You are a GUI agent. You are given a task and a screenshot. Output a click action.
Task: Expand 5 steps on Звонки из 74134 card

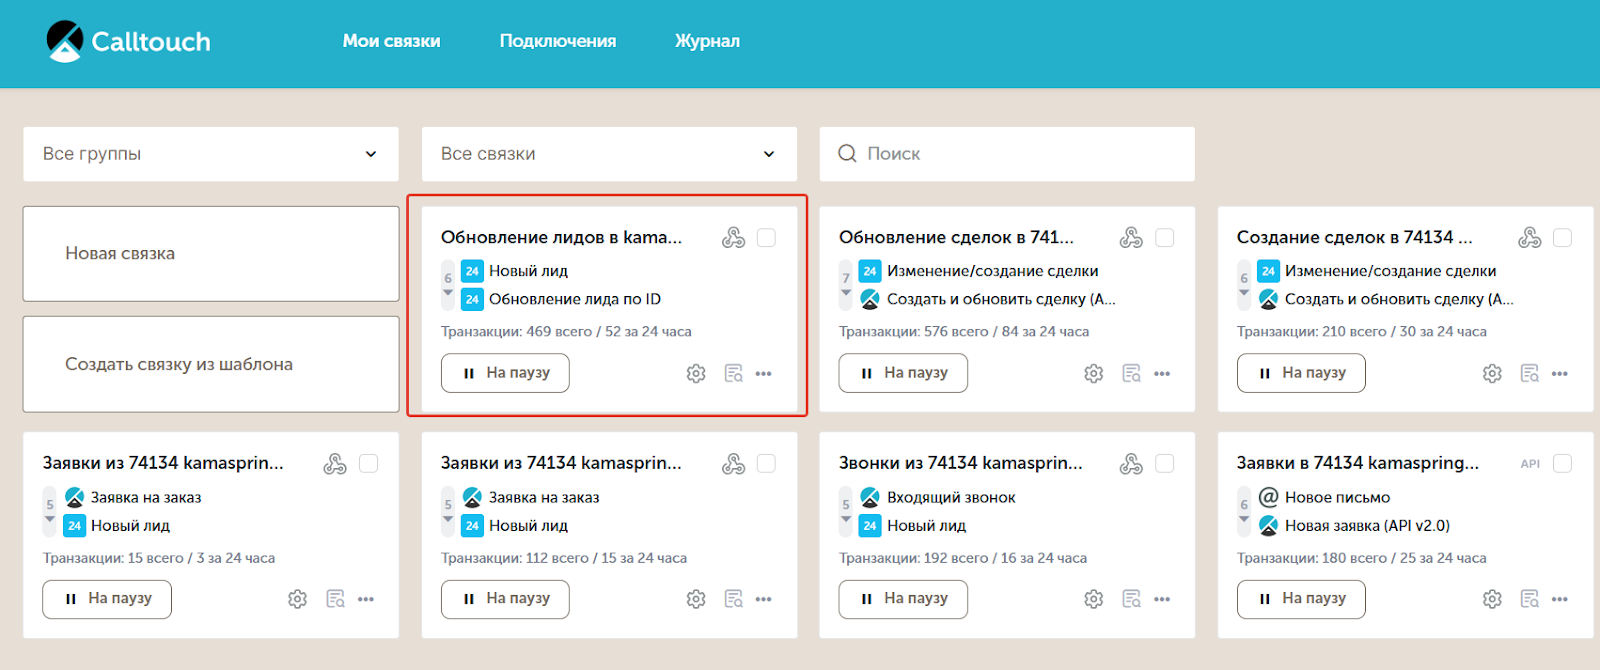click(x=846, y=511)
